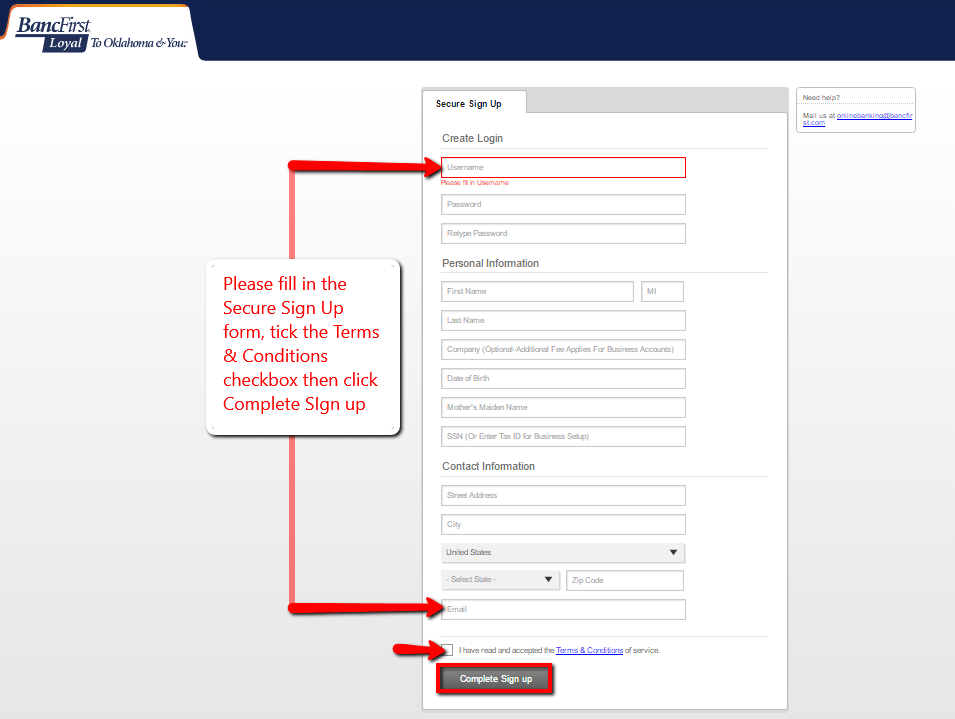Click the MI initial field
955x719 pixels.
tap(662, 291)
